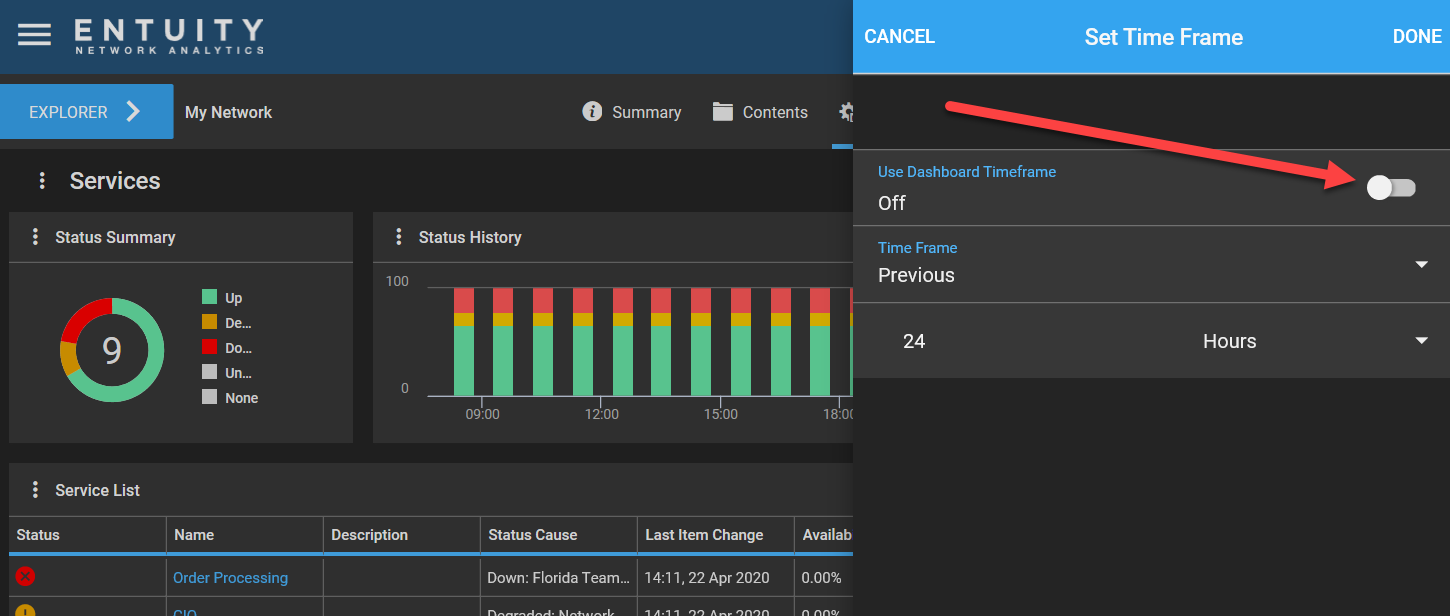1450x616 pixels.
Task: Click the 24 duration value field
Action: click(x=914, y=340)
